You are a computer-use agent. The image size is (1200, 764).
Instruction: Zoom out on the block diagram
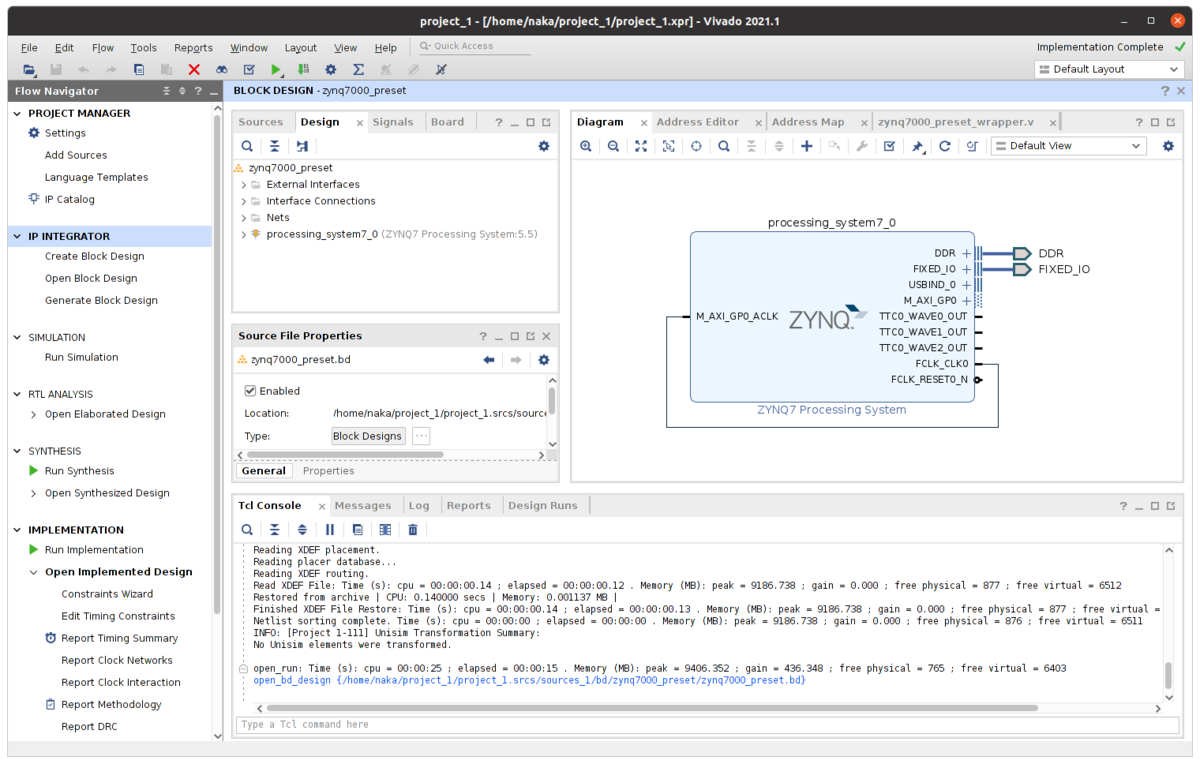[613, 146]
